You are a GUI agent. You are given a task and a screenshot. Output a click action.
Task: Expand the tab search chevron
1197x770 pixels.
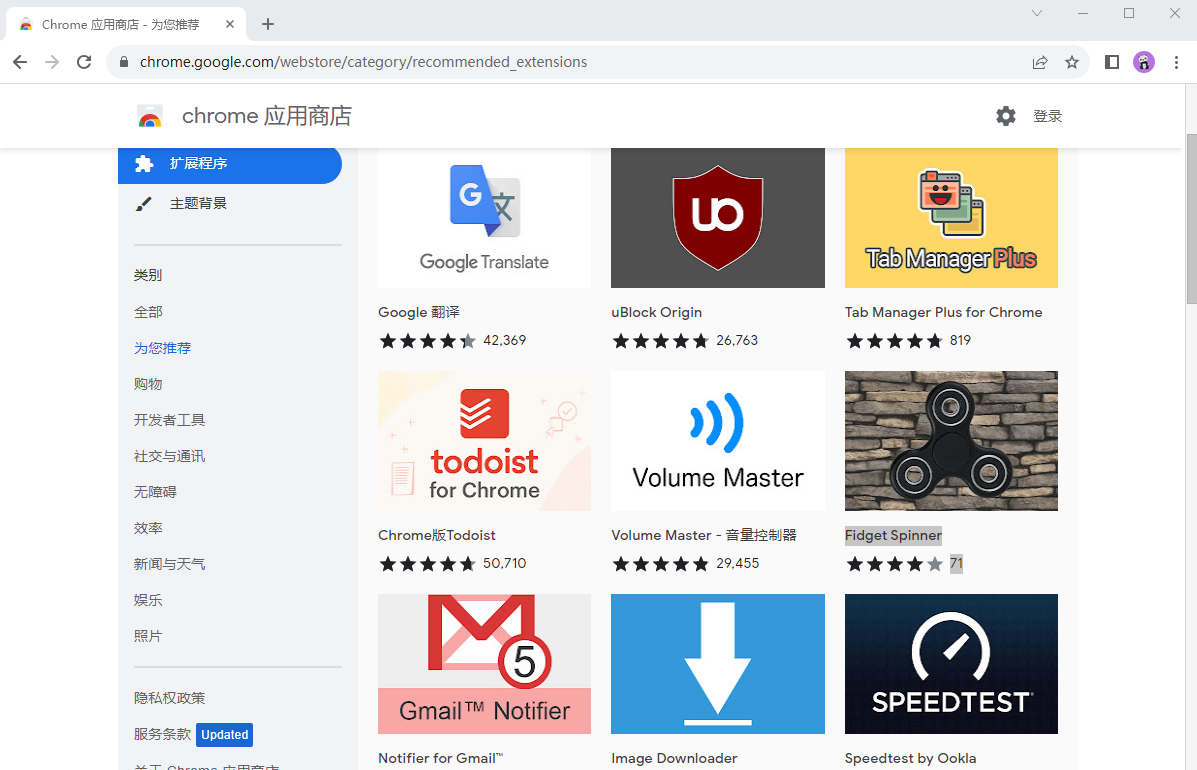tap(1037, 14)
